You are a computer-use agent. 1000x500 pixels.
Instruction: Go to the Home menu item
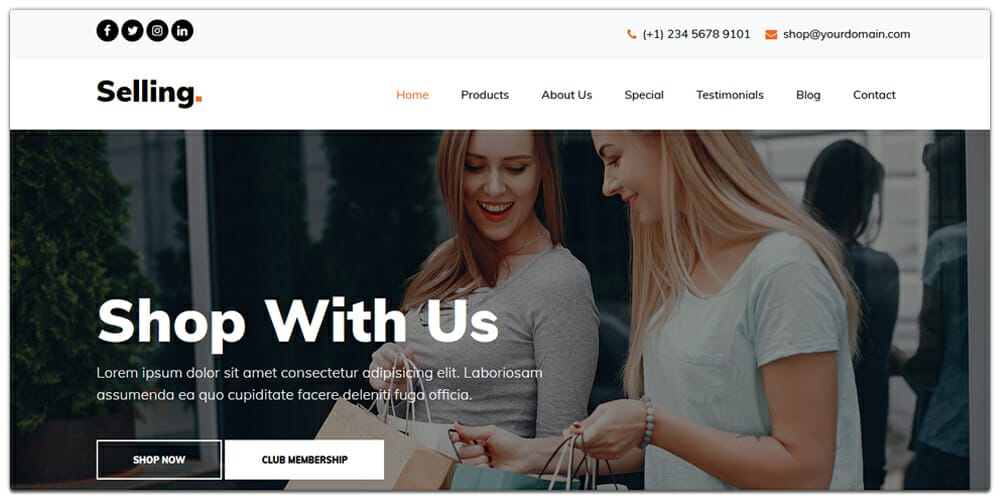click(x=412, y=95)
